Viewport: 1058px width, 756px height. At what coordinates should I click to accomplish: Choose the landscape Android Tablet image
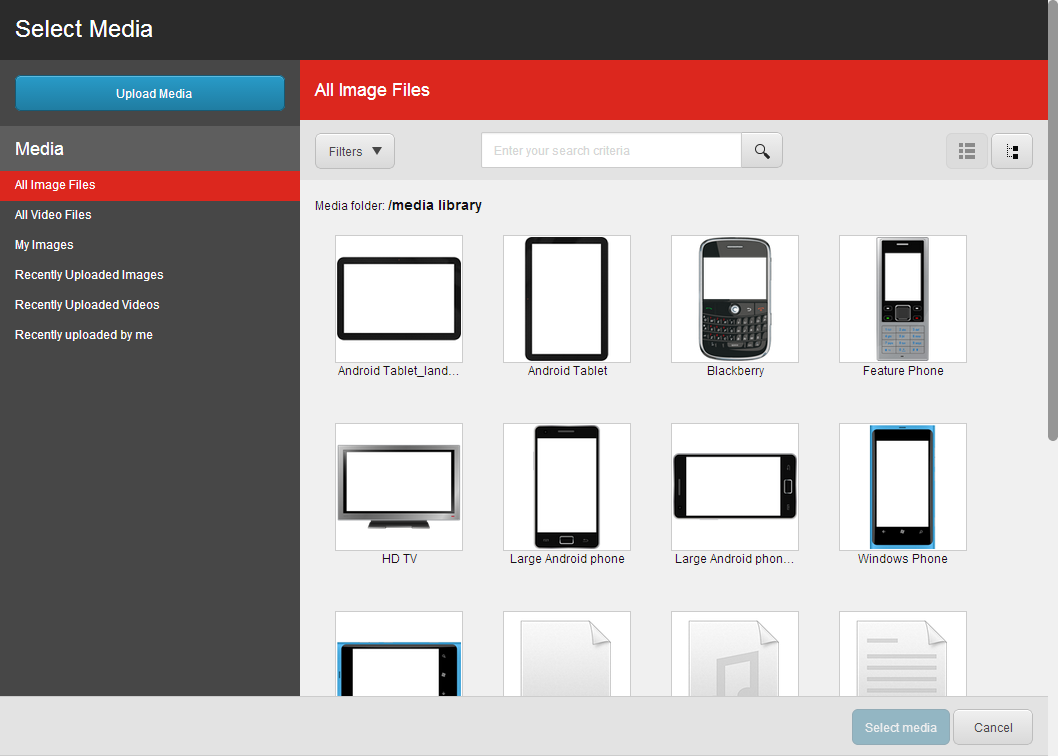(398, 298)
